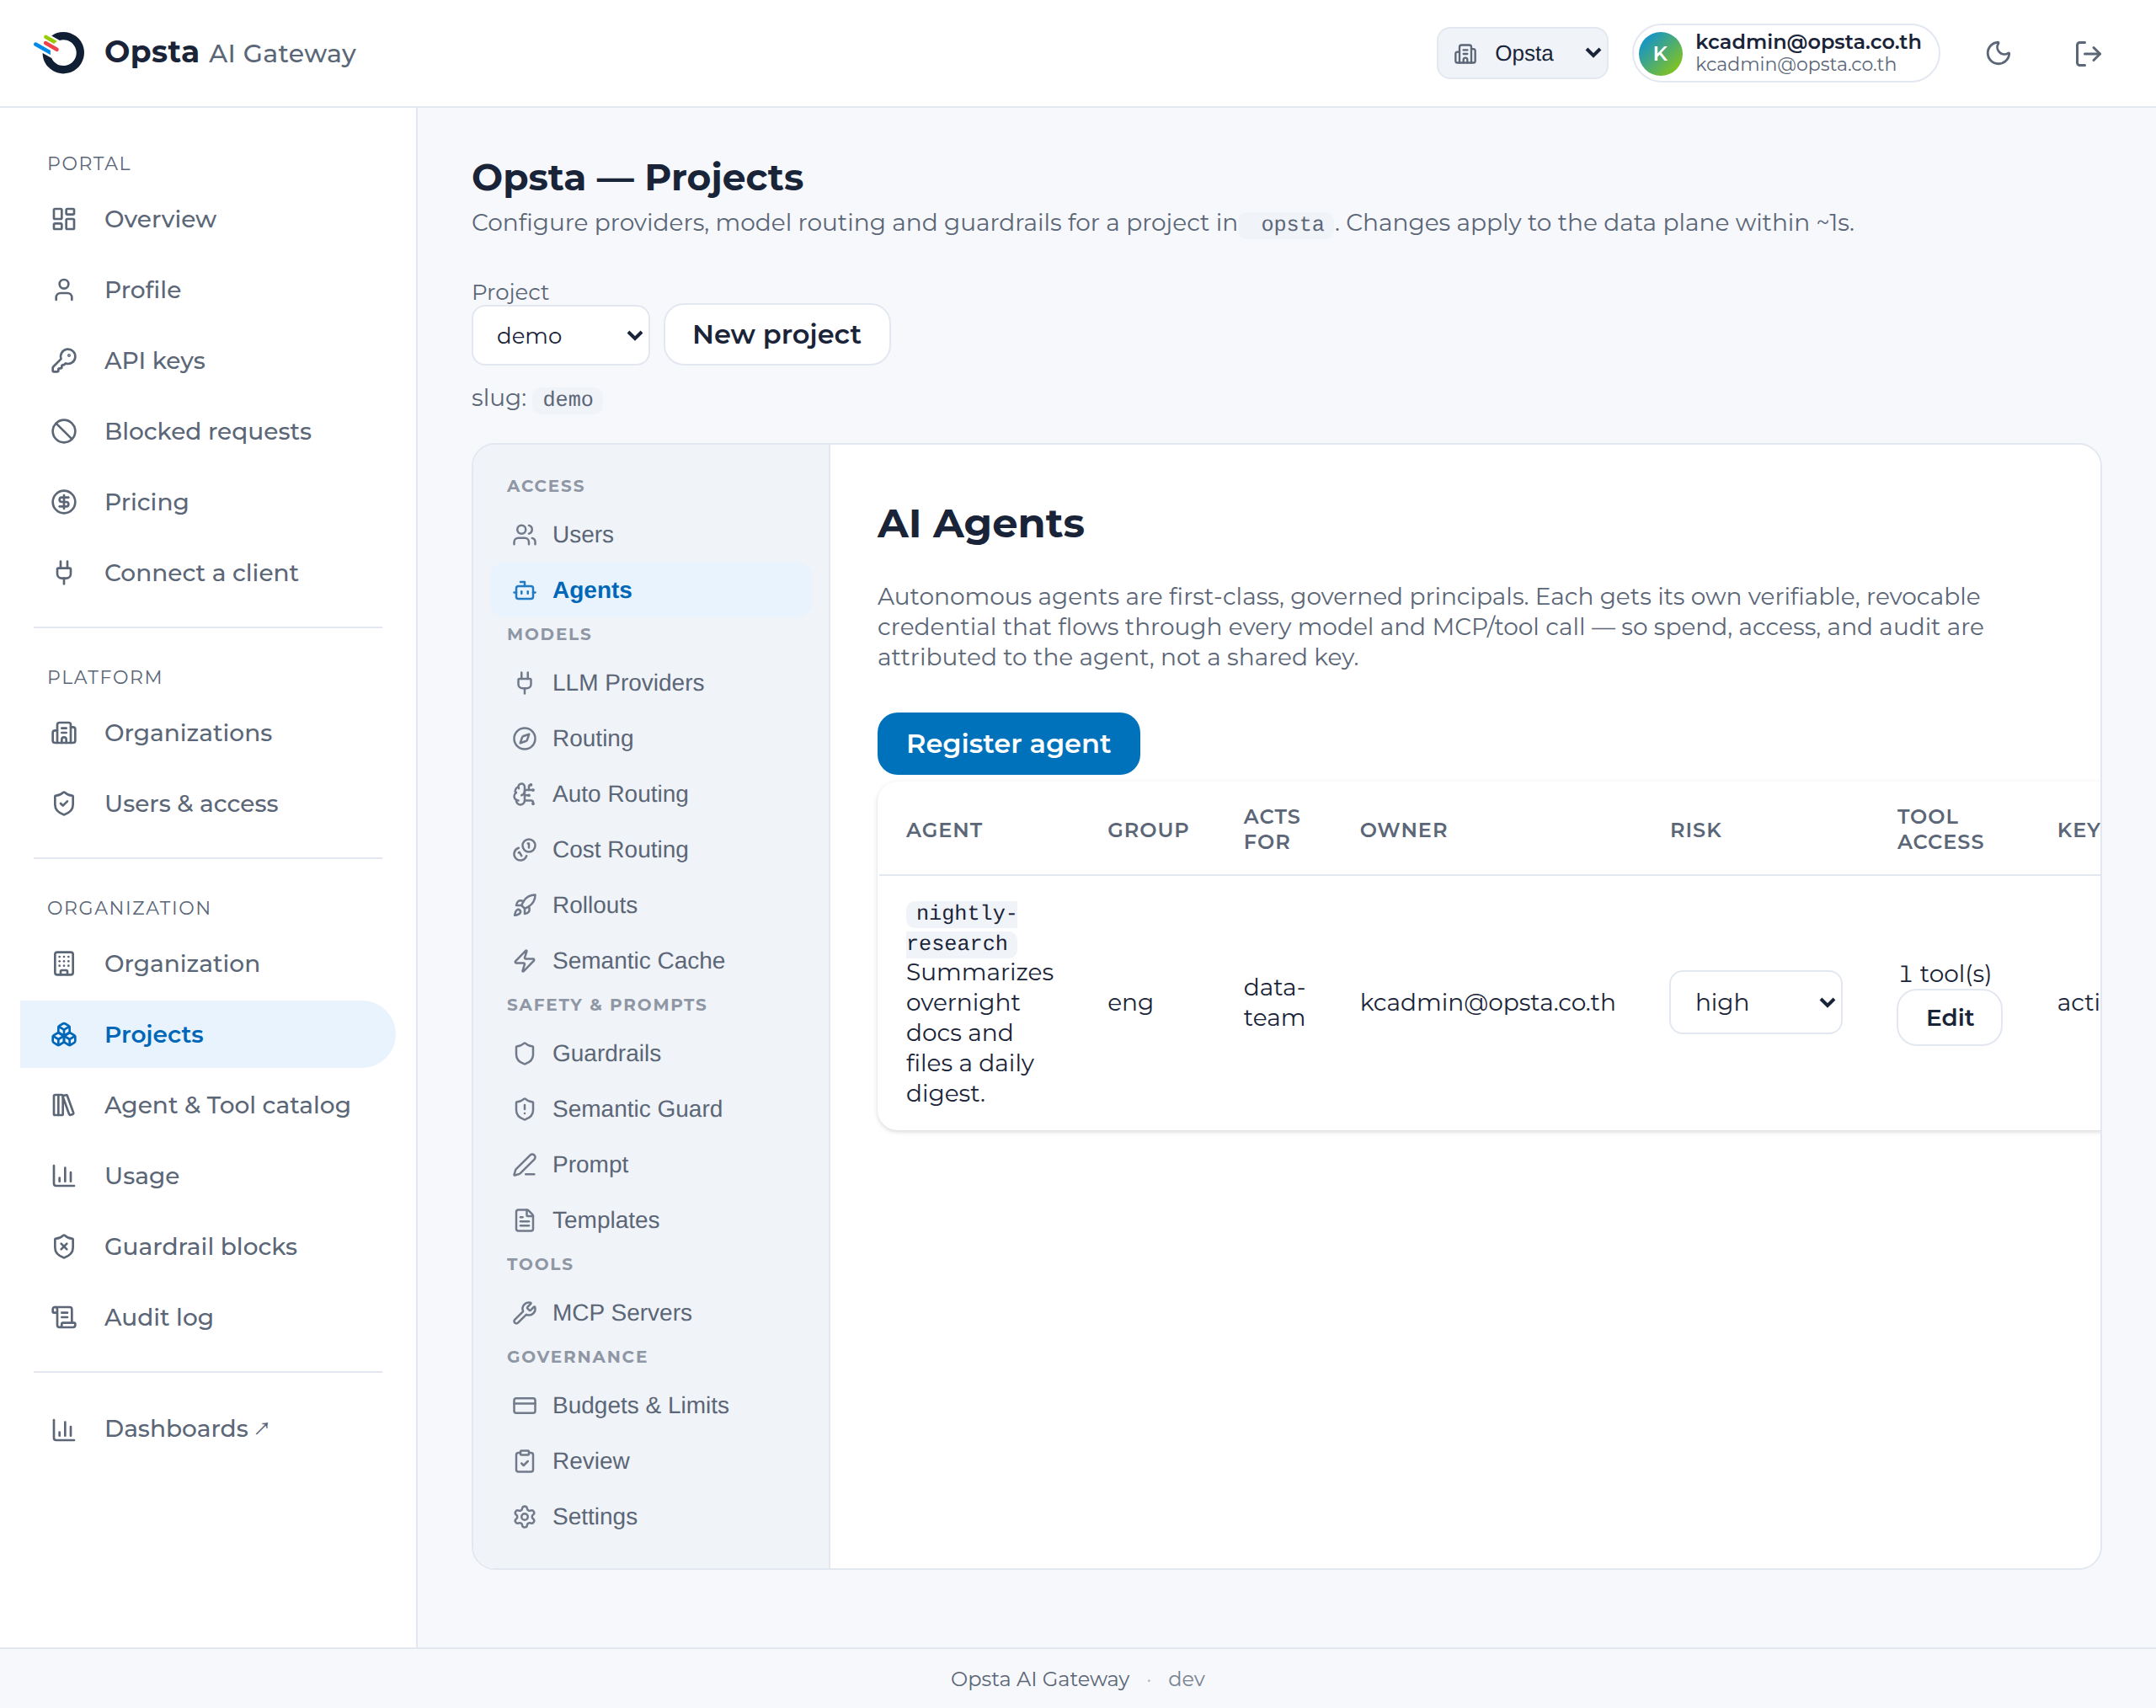Open Review under Governance

650,1461
